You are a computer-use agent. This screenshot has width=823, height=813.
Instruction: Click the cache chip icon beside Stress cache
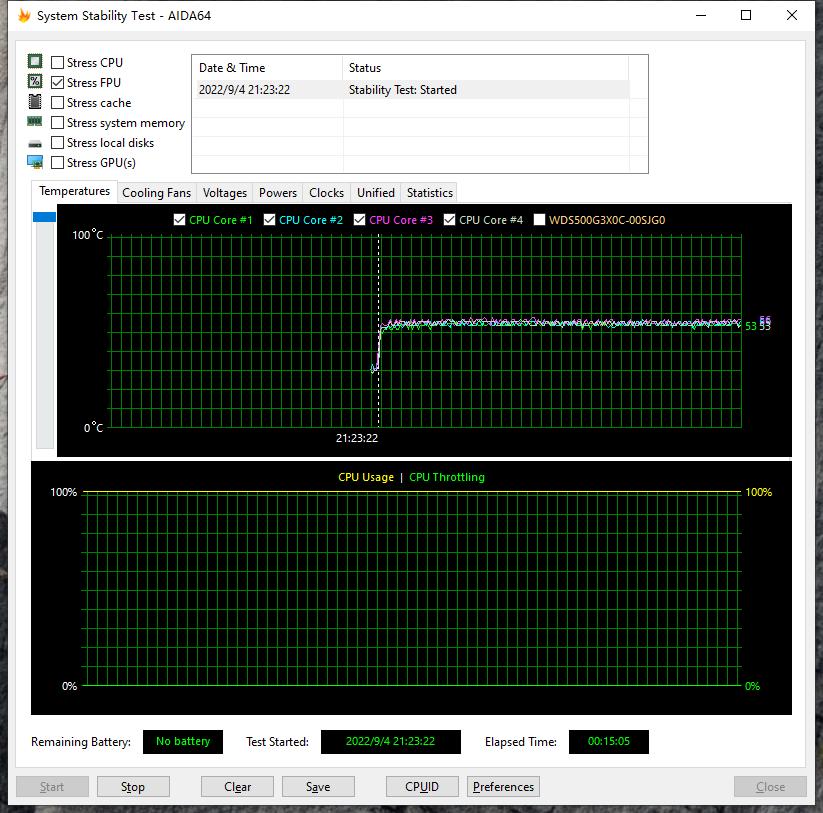pos(35,102)
